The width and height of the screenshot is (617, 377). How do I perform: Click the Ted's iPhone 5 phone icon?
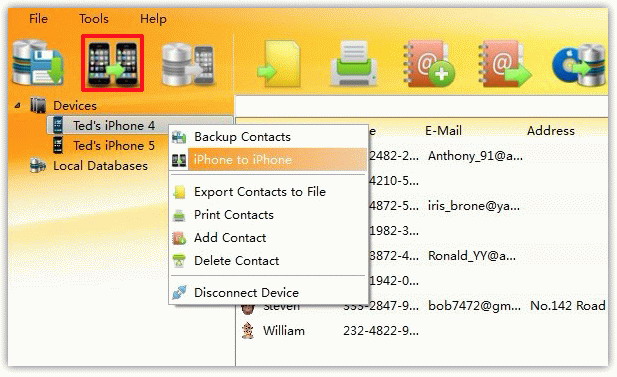(x=58, y=145)
